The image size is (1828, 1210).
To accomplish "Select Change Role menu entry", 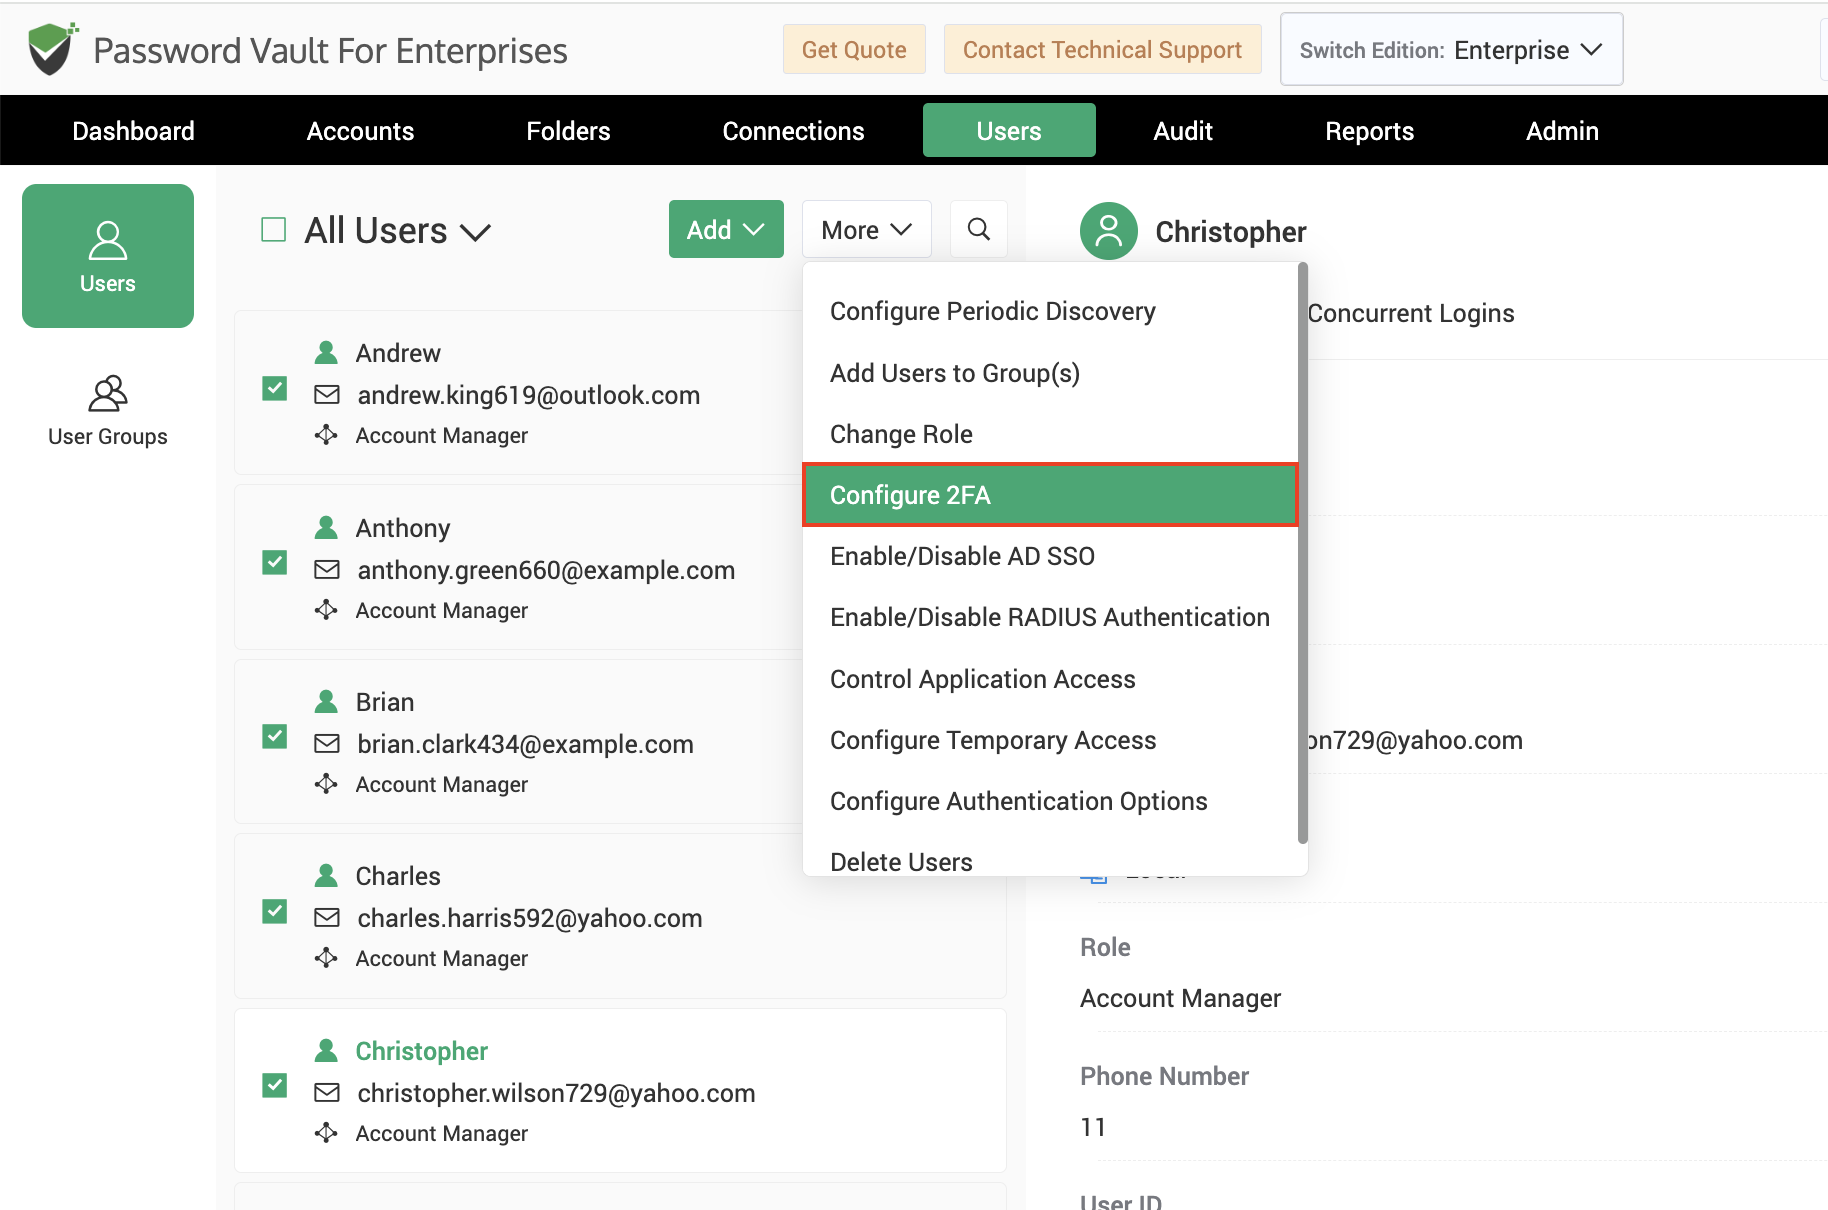I will [1050, 434].
